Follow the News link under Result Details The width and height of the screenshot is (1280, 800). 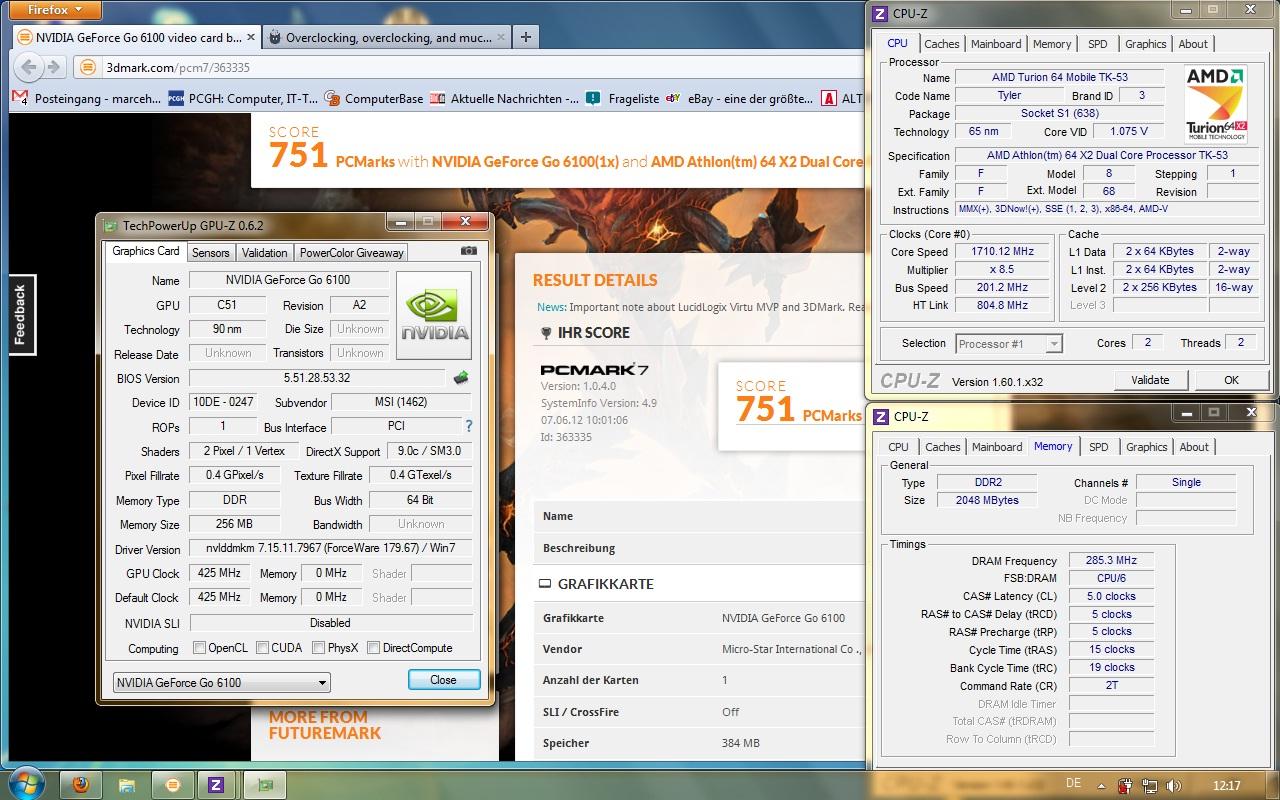[550, 307]
